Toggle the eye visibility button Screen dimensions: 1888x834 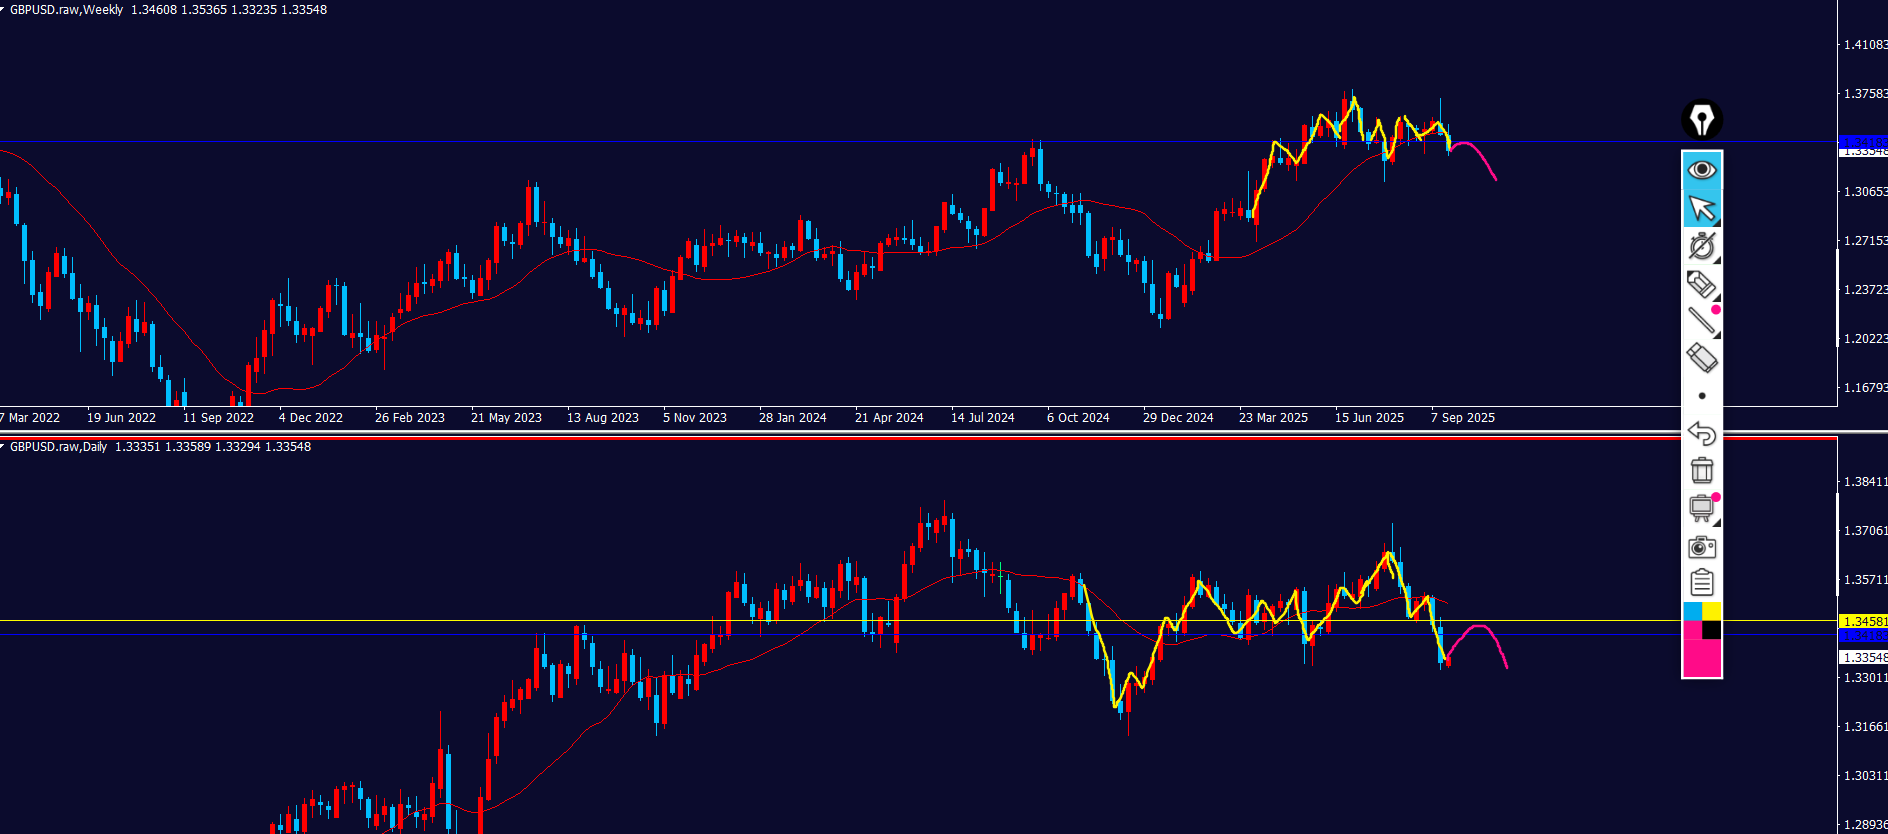click(x=1701, y=170)
